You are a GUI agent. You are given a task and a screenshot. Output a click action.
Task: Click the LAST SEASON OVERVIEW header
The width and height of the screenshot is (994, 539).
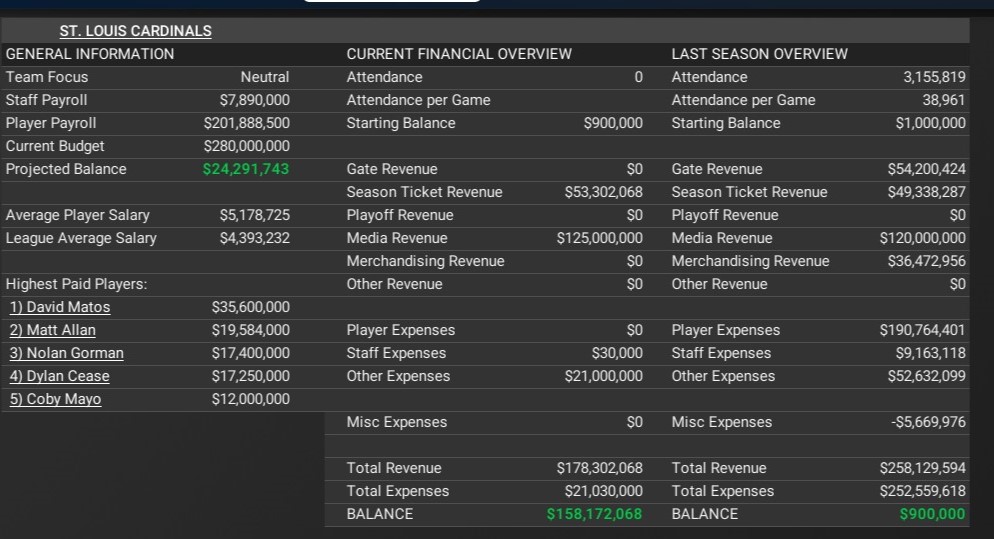[759, 54]
